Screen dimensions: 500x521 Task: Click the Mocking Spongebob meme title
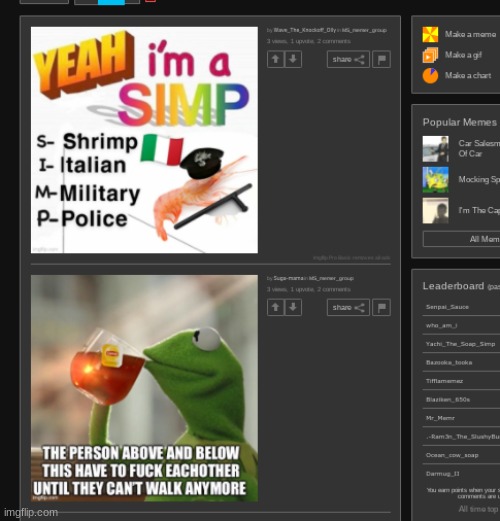(479, 179)
